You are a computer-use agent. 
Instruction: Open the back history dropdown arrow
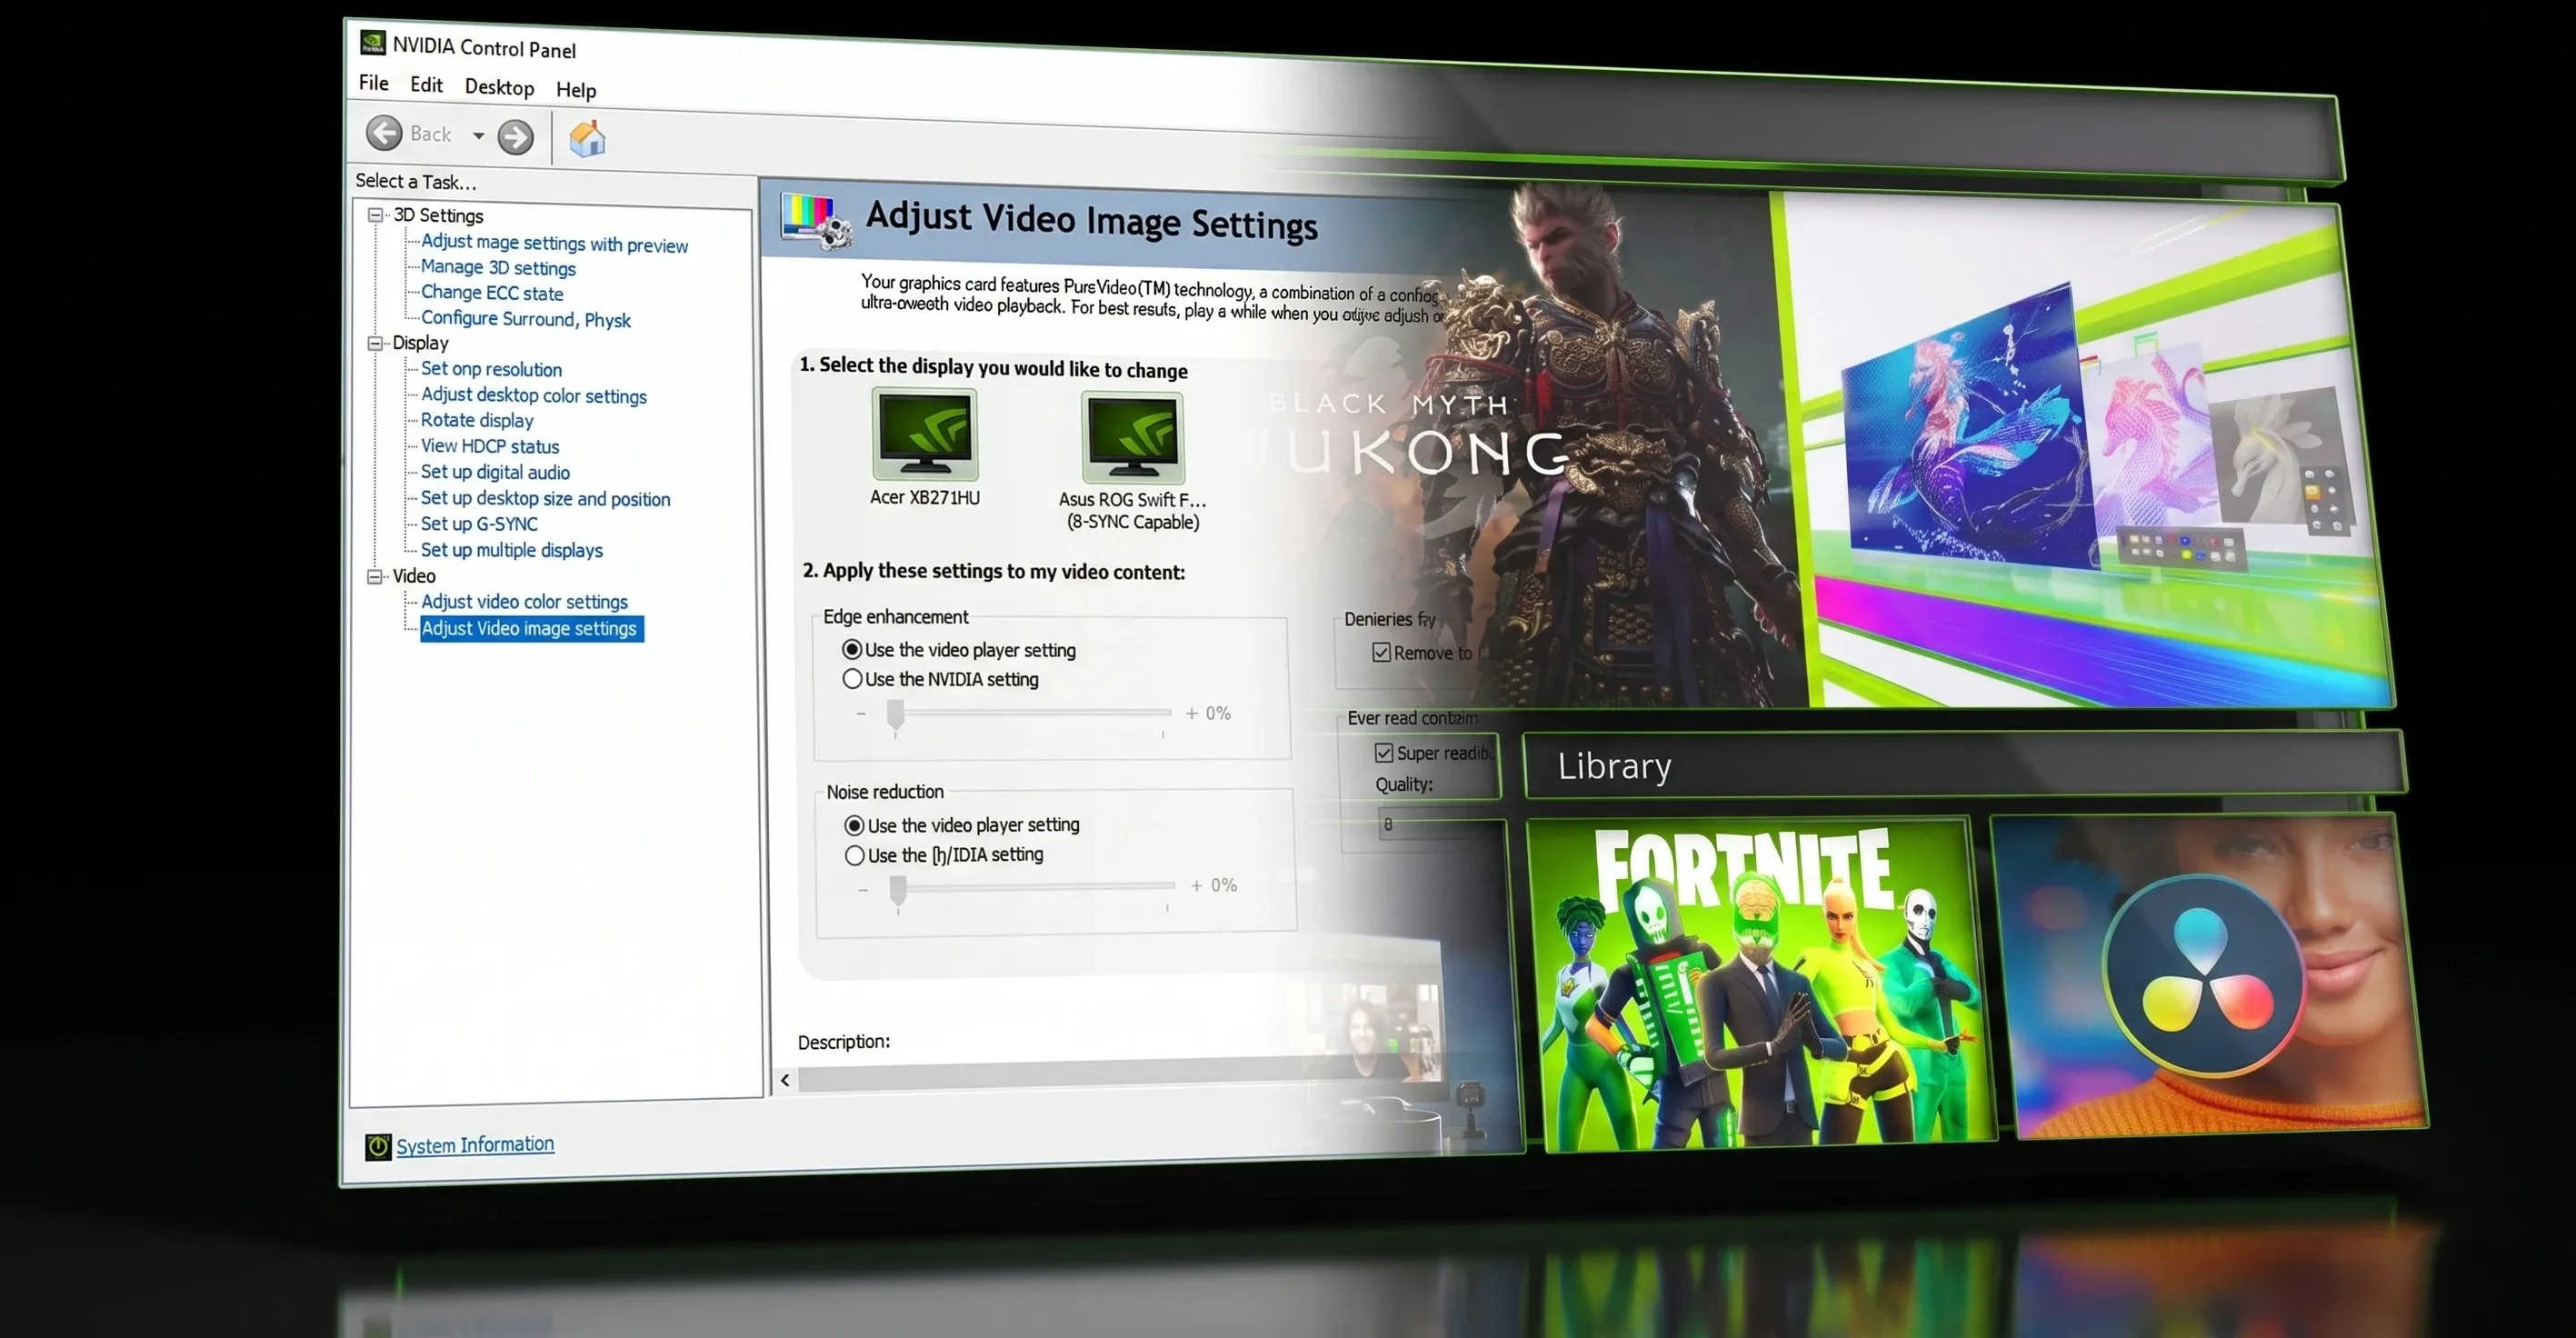pyautogui.click(x=479, y=135)
